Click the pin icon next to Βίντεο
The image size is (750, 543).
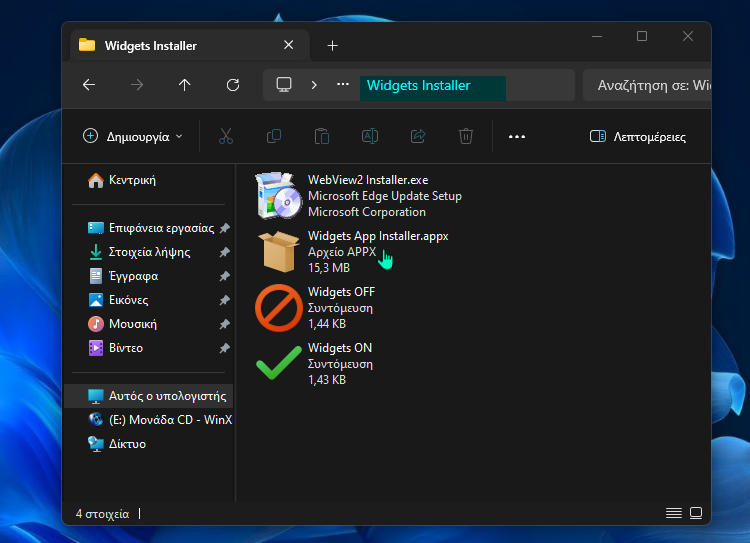[x=224, y=348]
